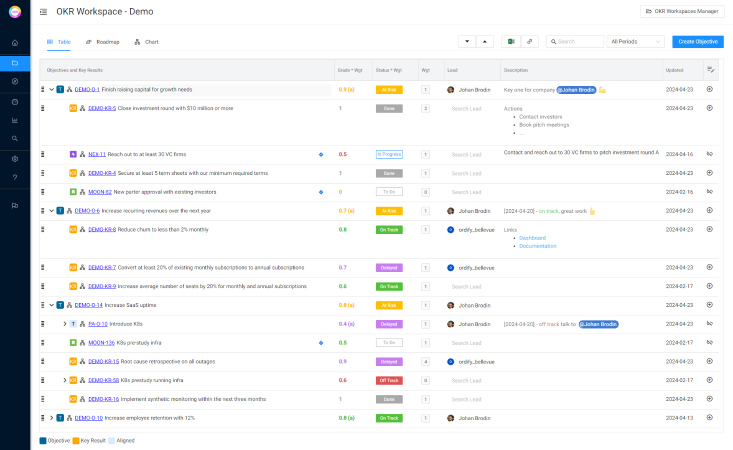Screen dimensions: 733x450
Task: Open the bar chart reports sidebar icon
Action: click(15, 120)
